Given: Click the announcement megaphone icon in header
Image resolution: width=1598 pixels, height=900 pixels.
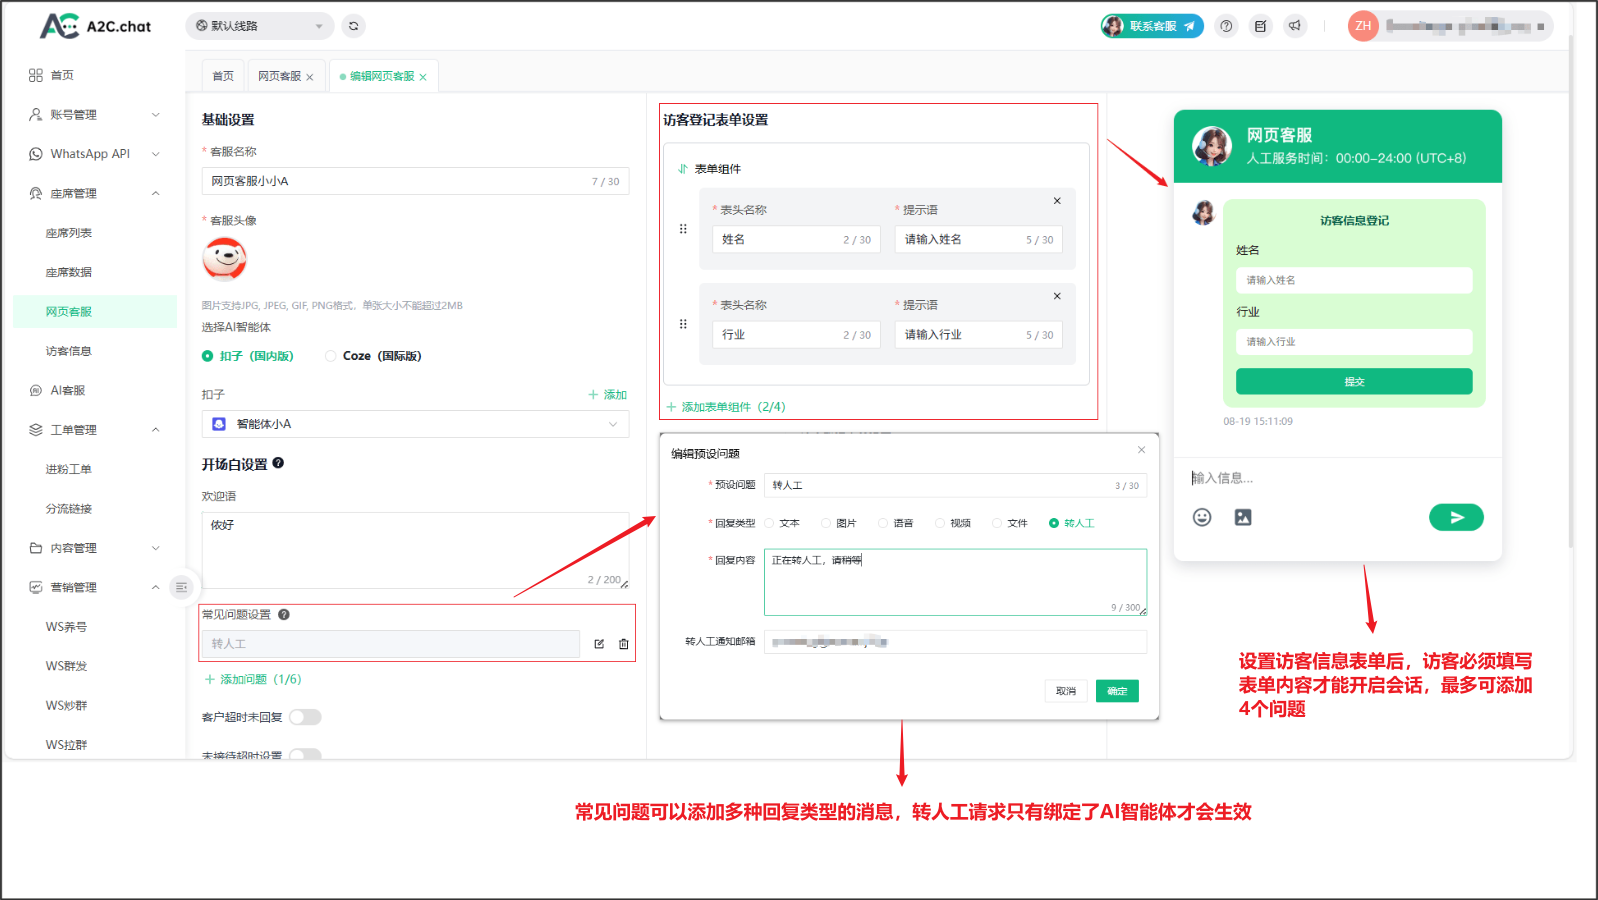Looking at the screenshot, I should 1295,26.
